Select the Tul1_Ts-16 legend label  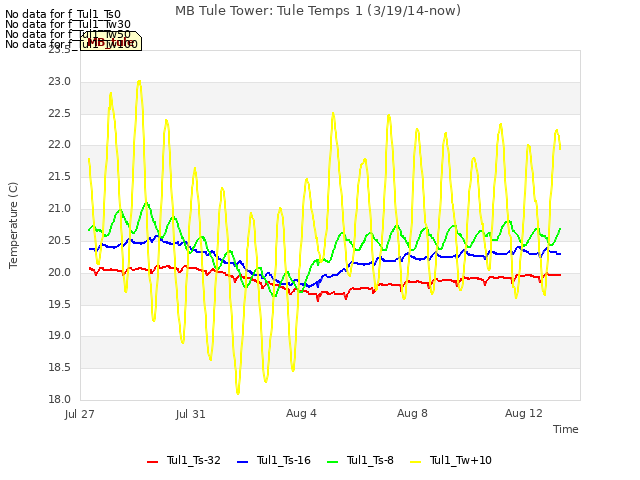(284, 460)
